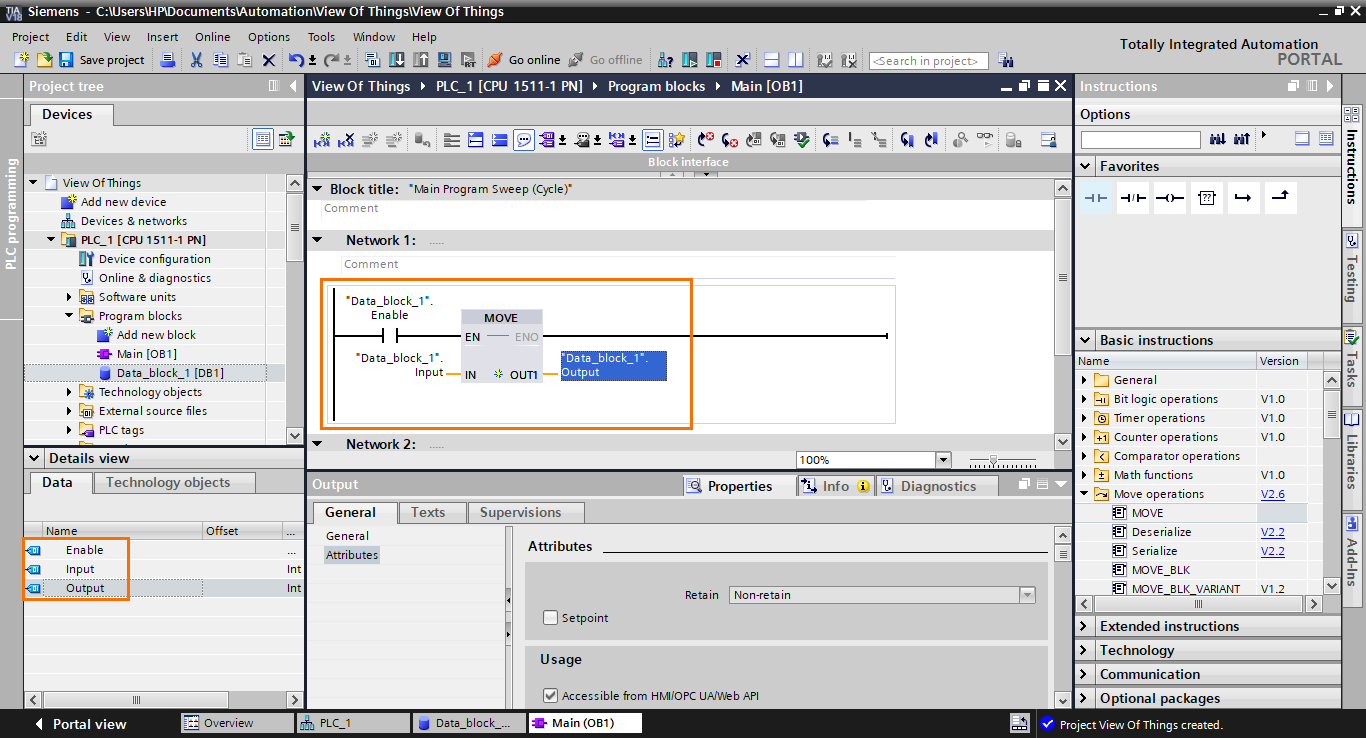Click the Open project icon
Viewport: 1366px width, 738px height.
coord(44,60)
